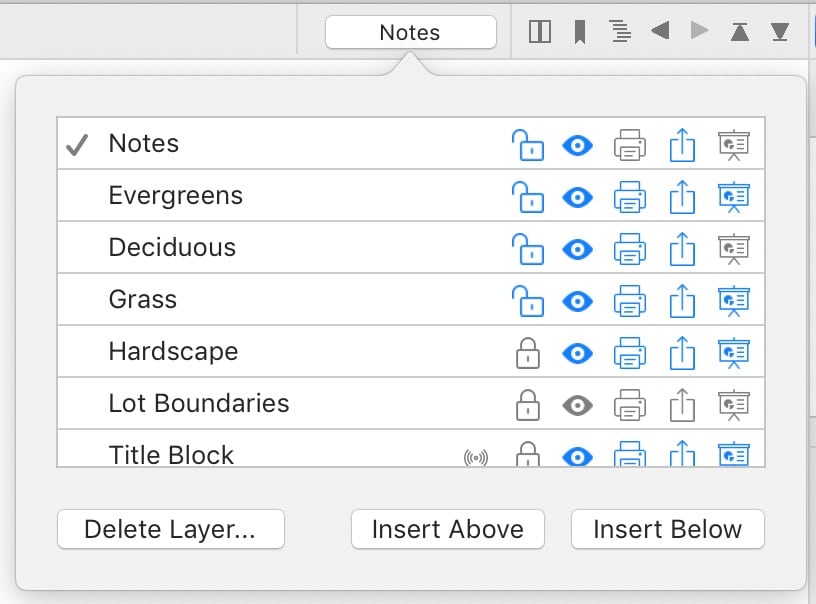This screenshot has width=816, height=604.
Task: Open the outline list icon in toolbar
Action: (620, 33)
